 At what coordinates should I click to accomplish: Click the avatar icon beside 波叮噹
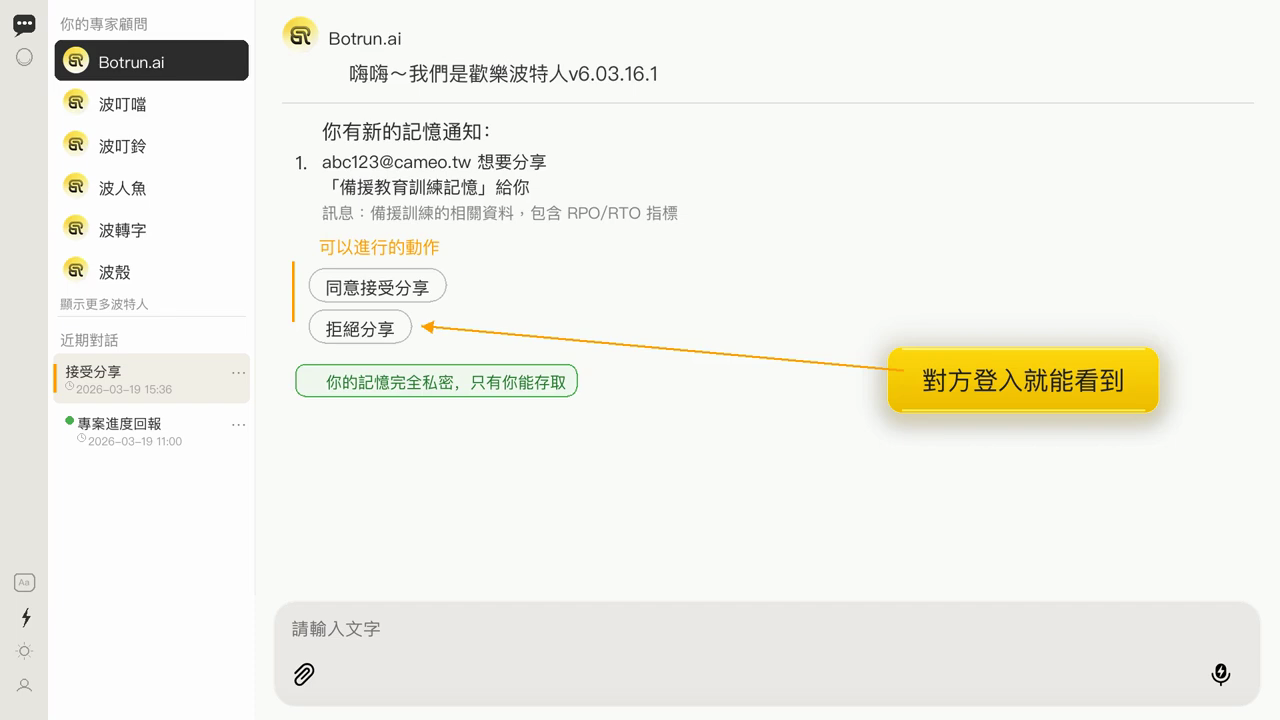pyautogui.click(x=76, y=102)
